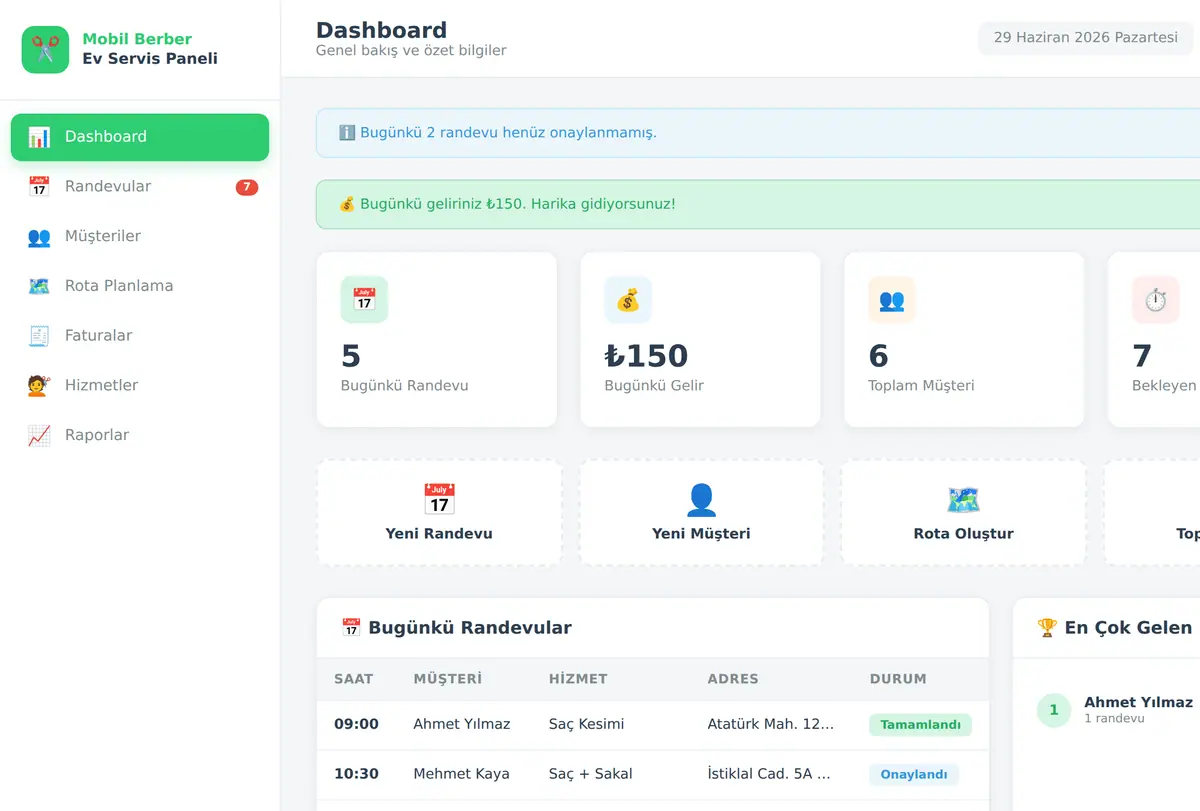Click the Bugünkü geliriniz ₺150 banner
This screenshot has width=1200, height=811.
tap(758, 205)
